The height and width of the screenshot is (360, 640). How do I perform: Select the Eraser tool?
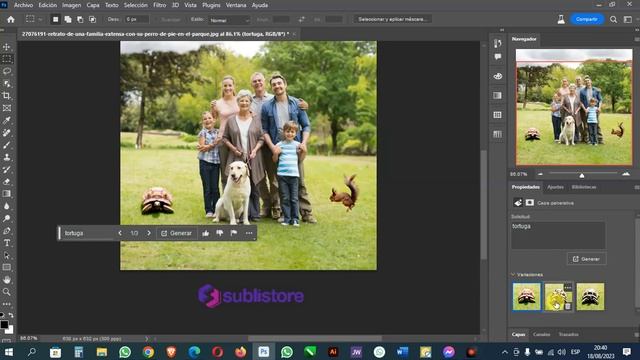click(7, 182)
